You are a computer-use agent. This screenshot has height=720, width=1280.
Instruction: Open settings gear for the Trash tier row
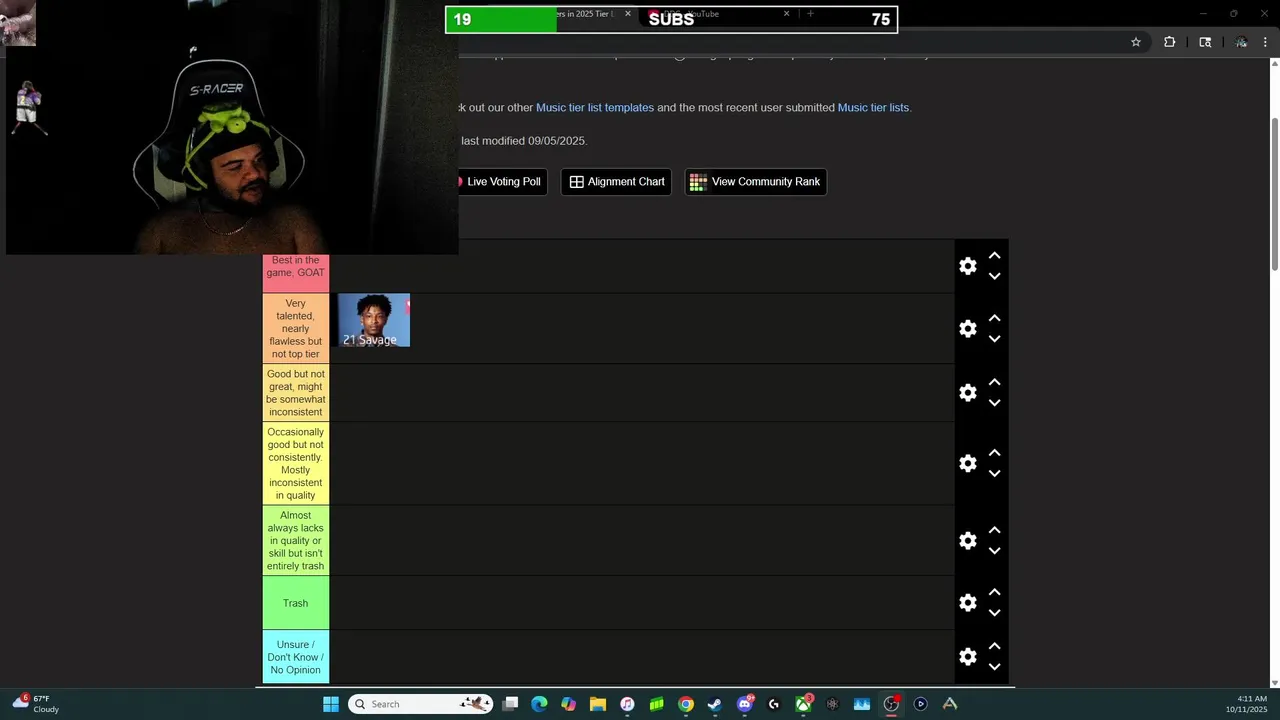(x=968, y=603)
